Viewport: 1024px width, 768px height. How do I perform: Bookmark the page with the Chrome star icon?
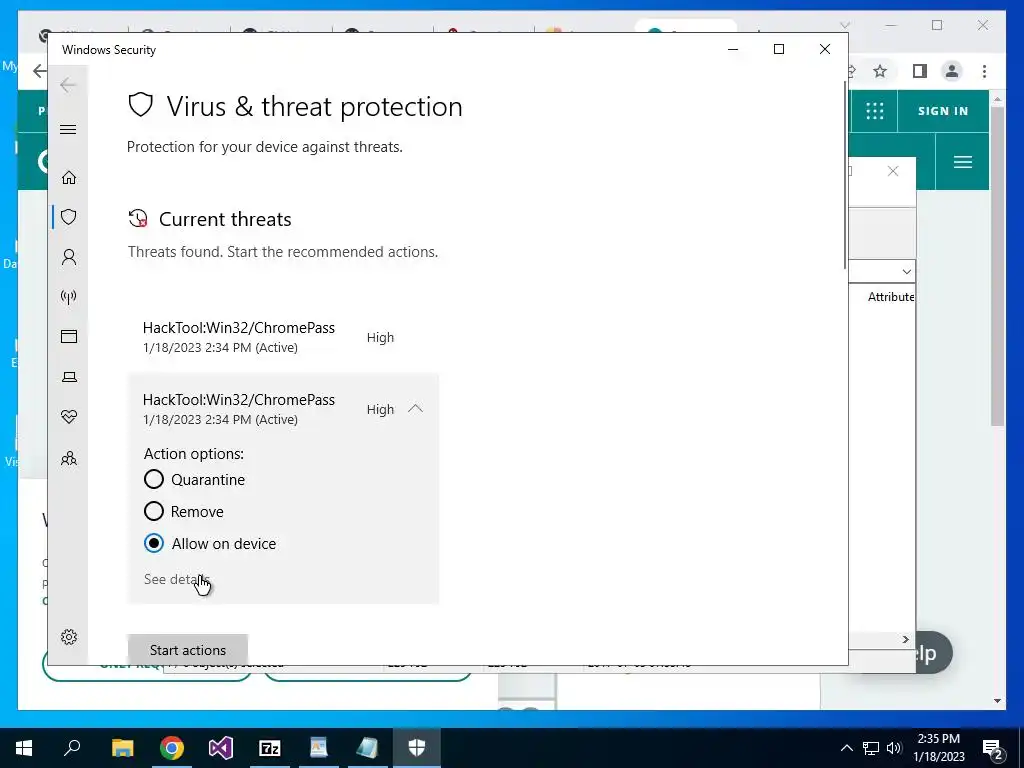(x=880, y=71)
